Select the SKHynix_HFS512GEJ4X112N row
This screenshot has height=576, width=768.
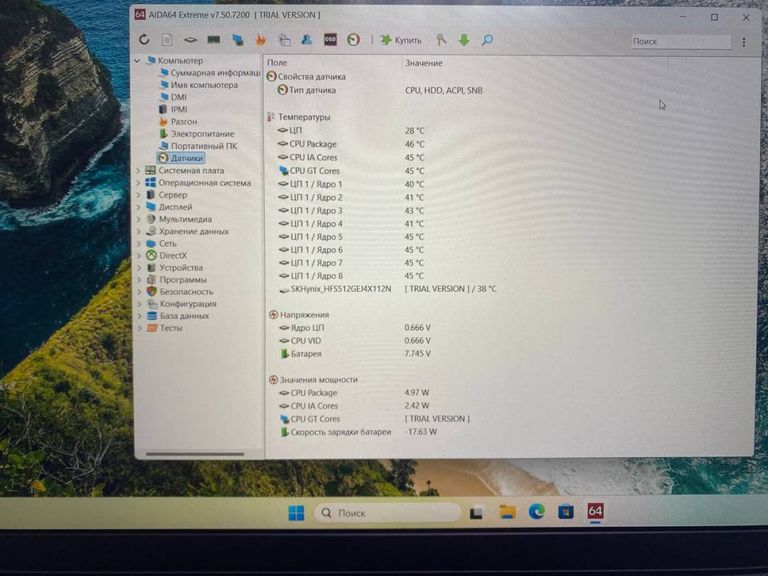tap(387, 289)
